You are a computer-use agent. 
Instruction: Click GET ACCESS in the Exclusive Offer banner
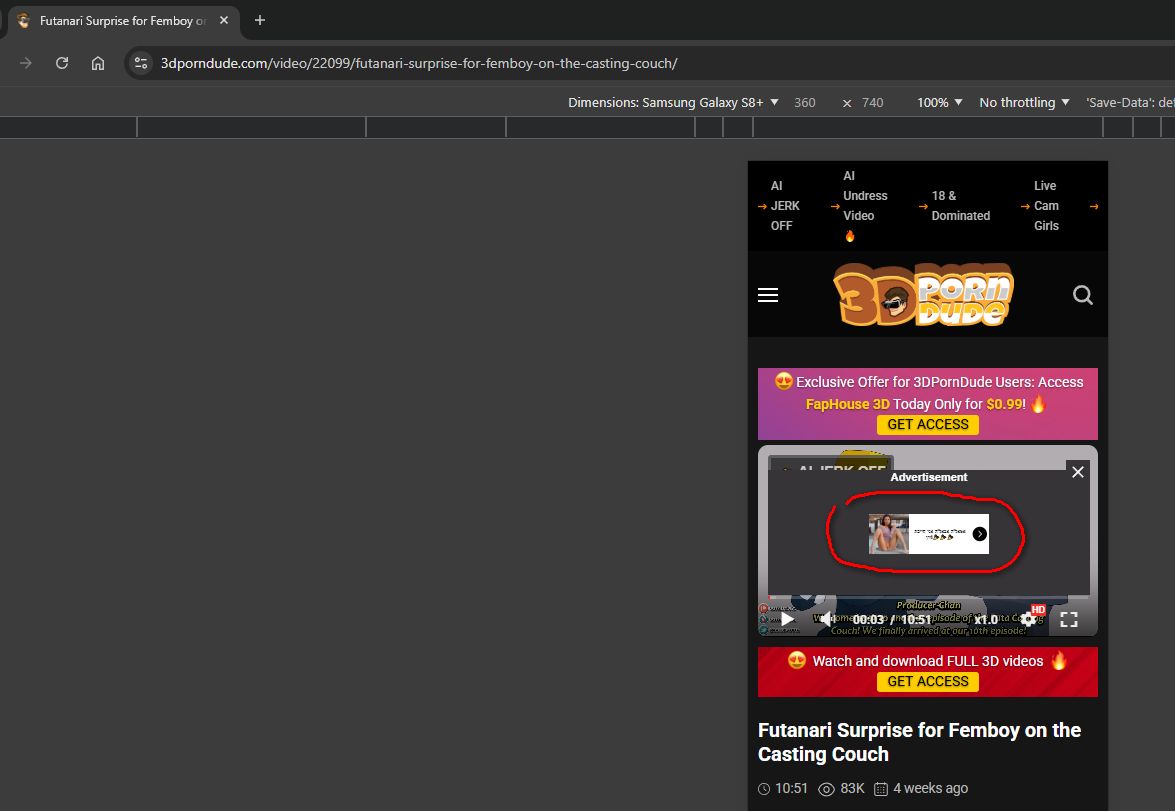point(928,424)
